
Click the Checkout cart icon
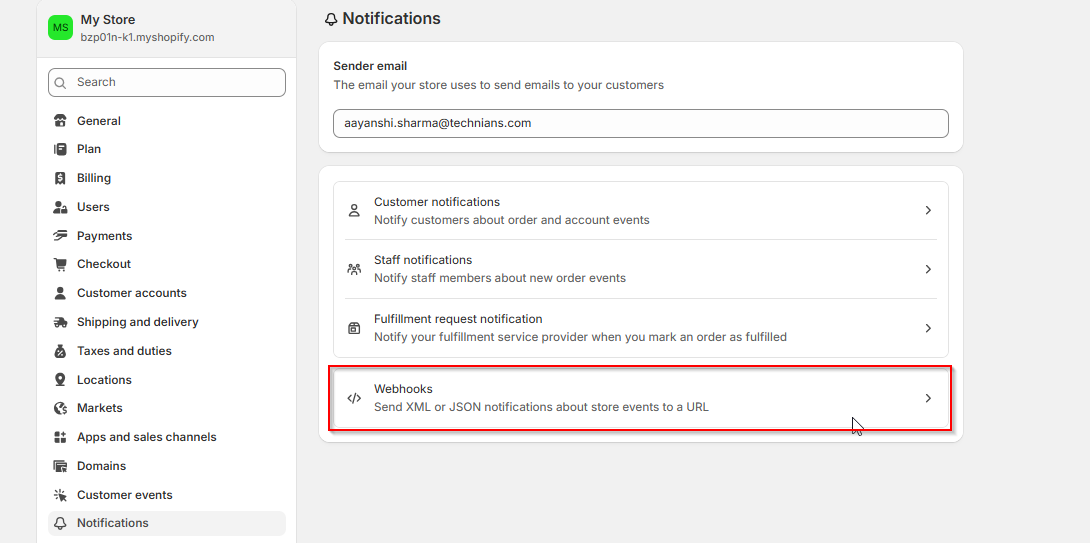point(60,264)
